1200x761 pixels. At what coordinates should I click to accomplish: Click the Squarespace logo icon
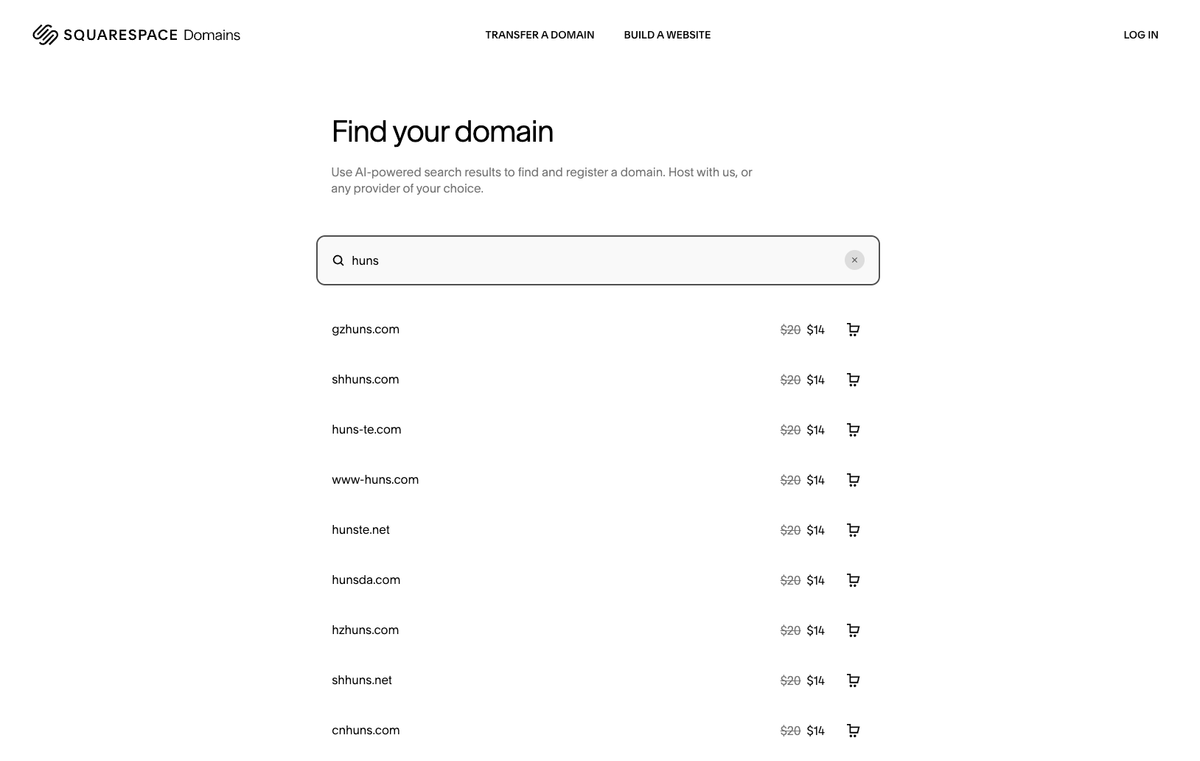click(x=45, y=35)
